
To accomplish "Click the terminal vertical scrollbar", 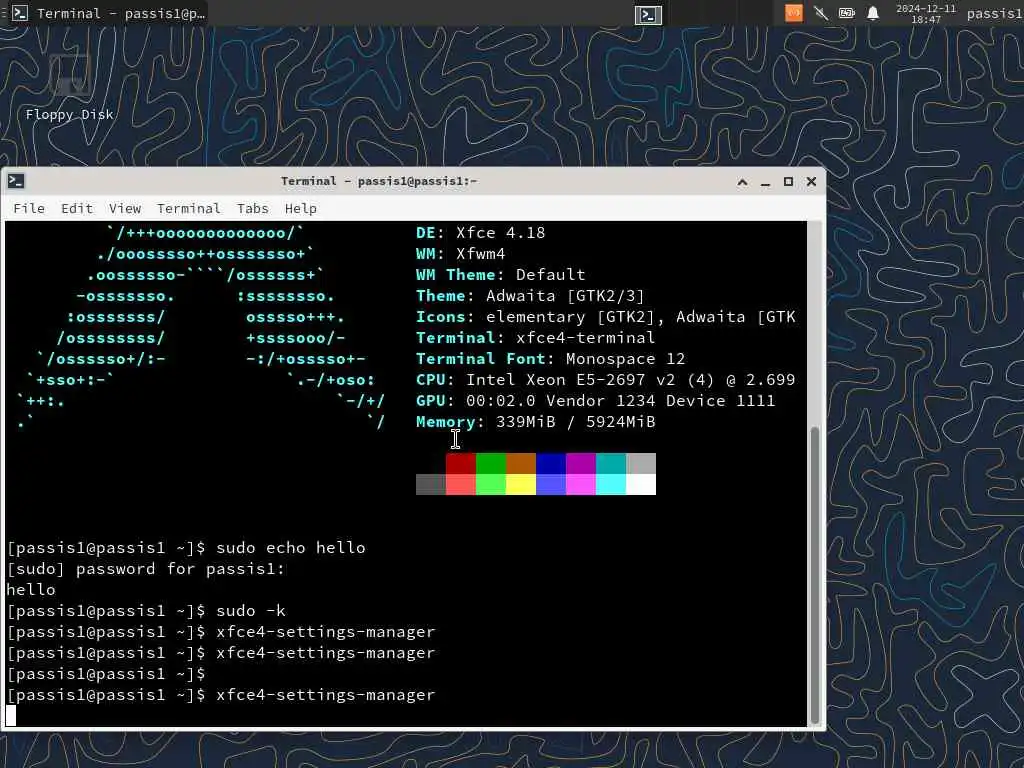I will (x=814, y=575).
